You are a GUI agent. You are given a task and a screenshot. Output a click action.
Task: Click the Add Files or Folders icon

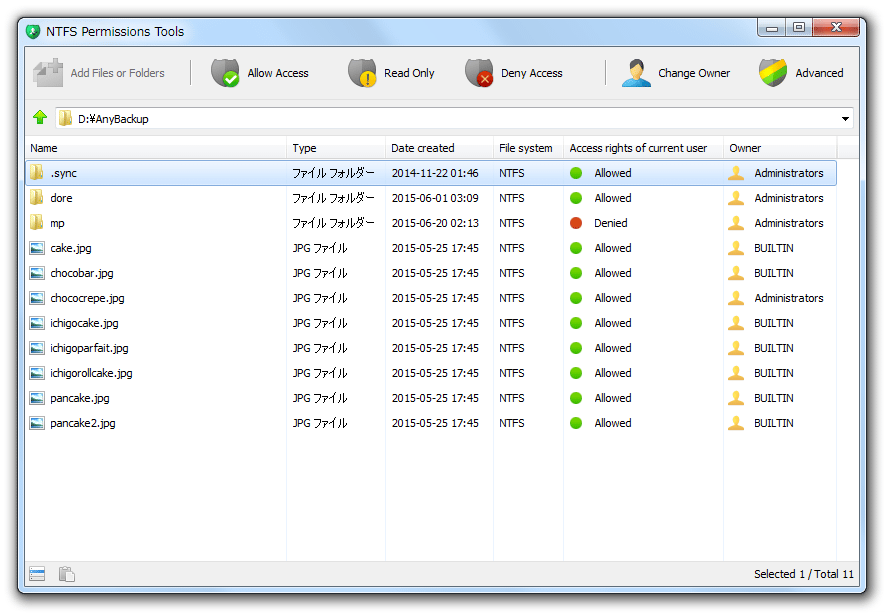[x=48, y=72]
